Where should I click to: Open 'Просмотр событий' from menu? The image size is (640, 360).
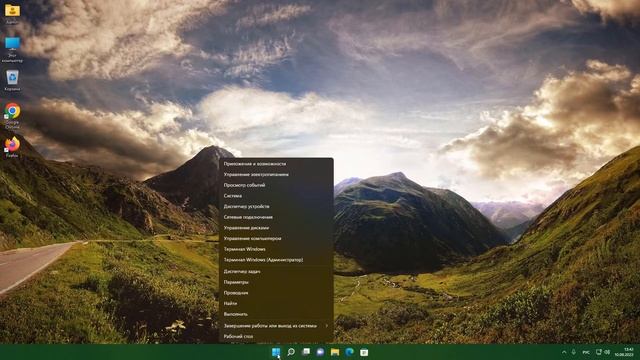pyautogui.click(x=276, y=185)
